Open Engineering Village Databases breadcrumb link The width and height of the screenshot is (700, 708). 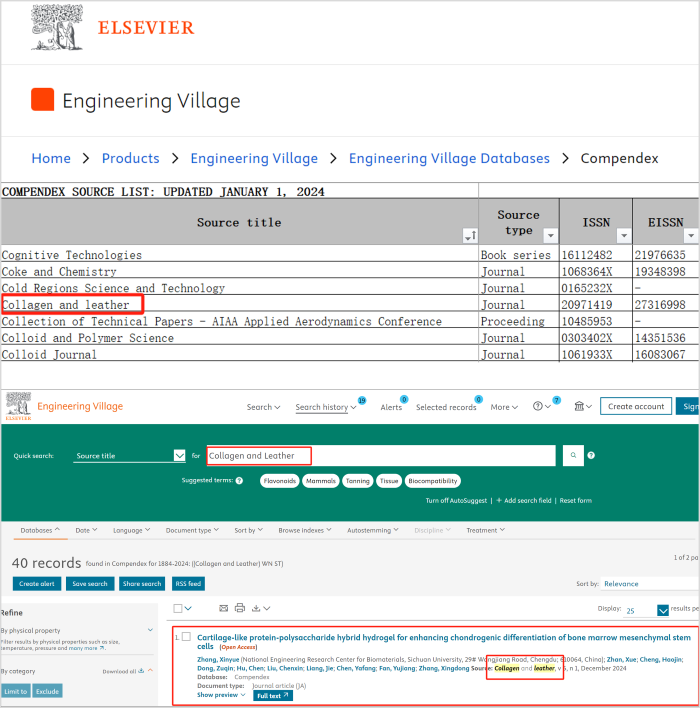coord(449,158)
